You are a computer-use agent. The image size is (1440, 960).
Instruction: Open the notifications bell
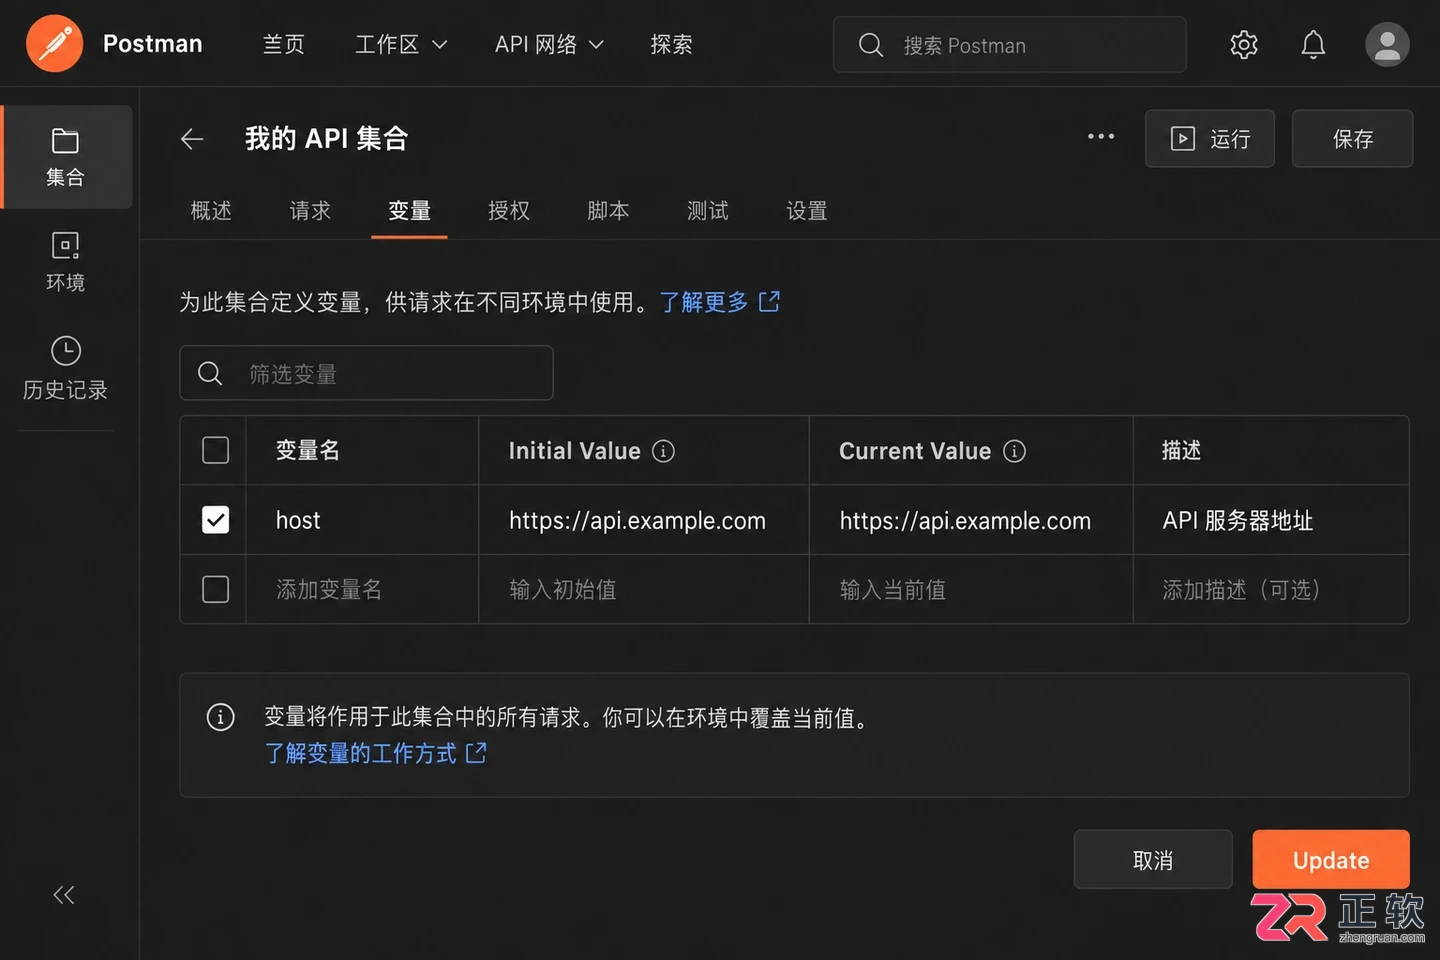1313,45
